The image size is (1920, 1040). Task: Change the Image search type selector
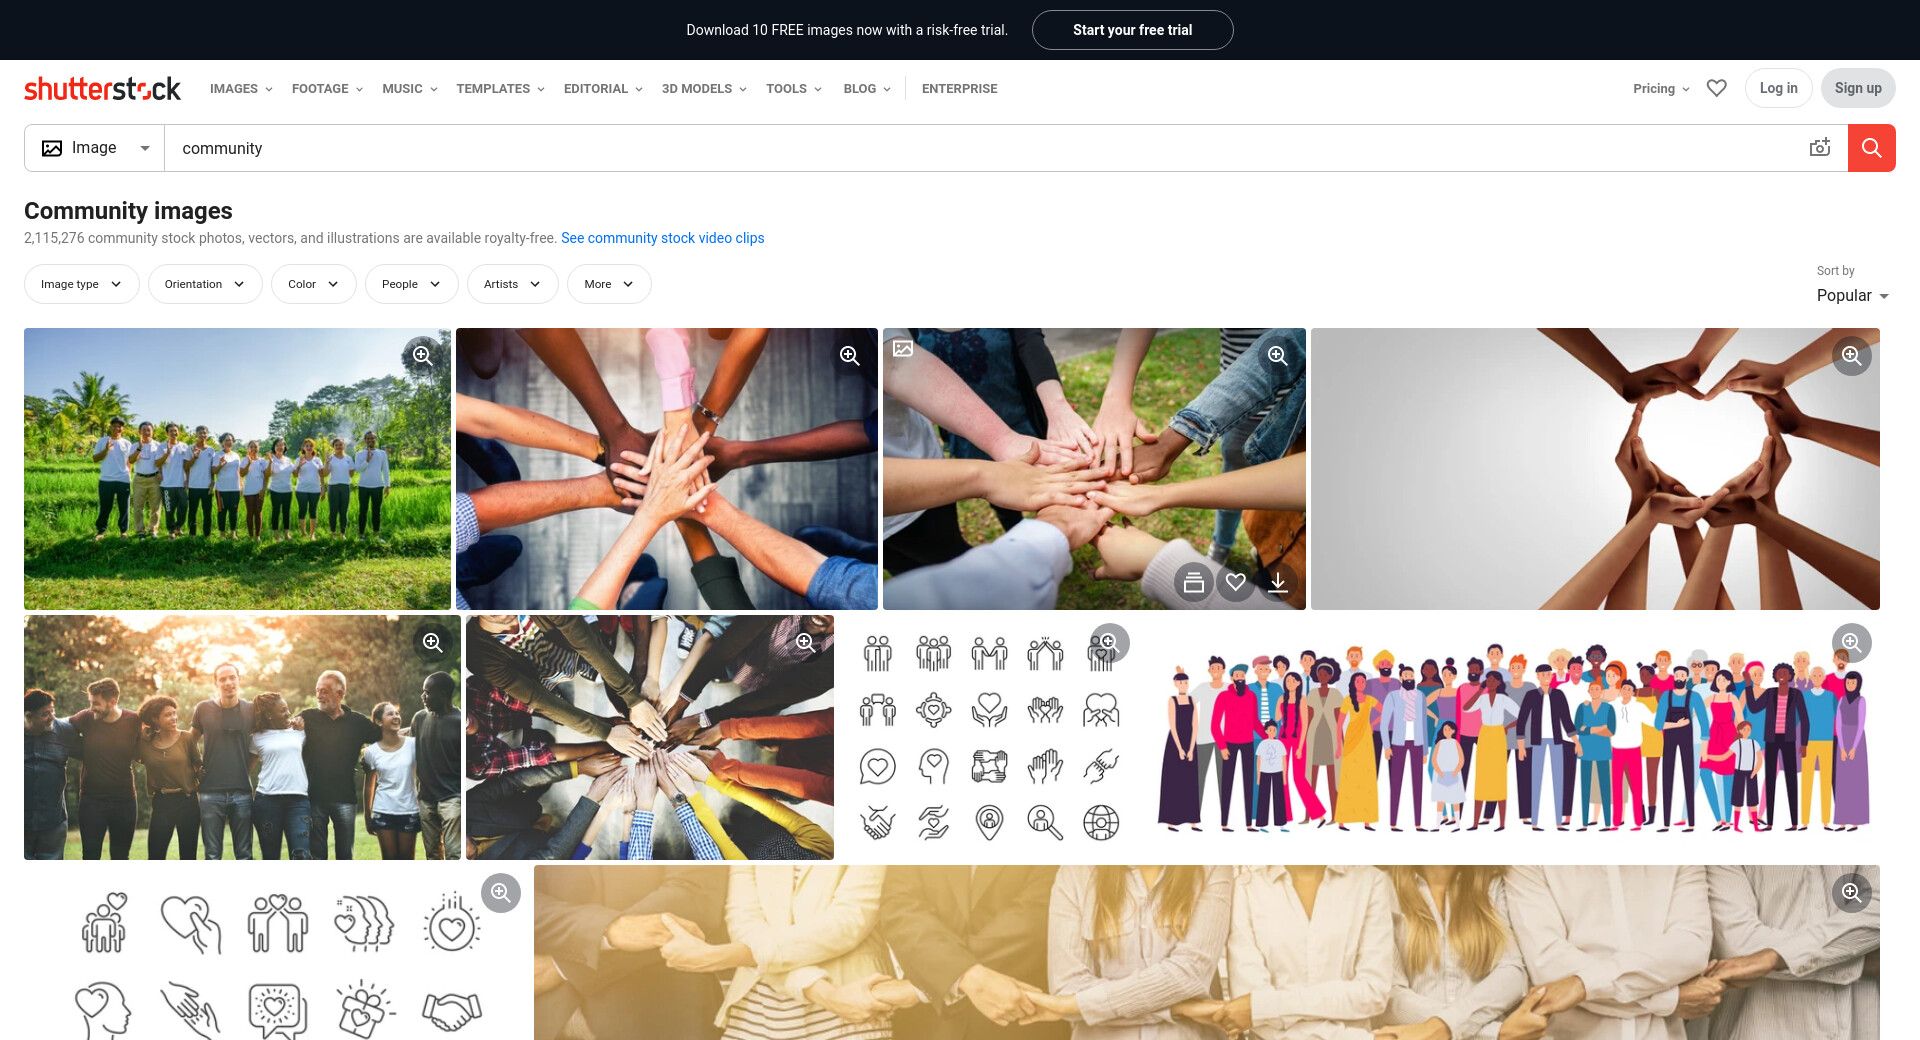[x=95, y=148]
